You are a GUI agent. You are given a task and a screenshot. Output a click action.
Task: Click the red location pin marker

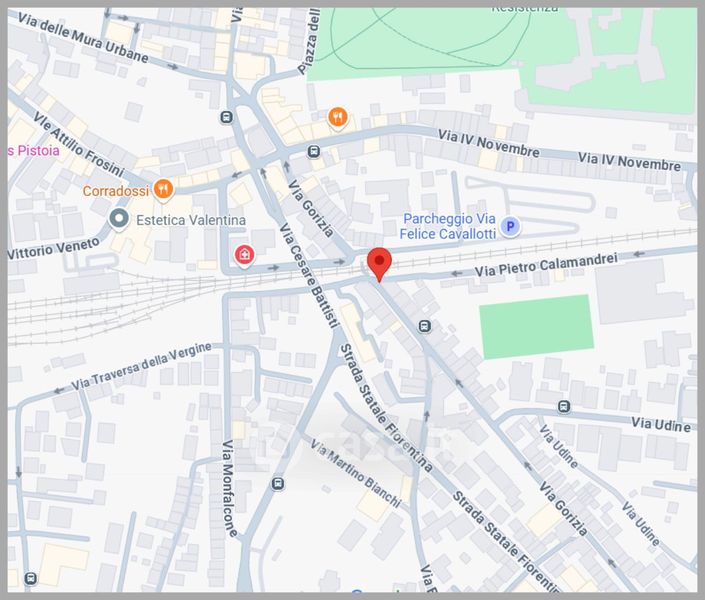(379, 264)
